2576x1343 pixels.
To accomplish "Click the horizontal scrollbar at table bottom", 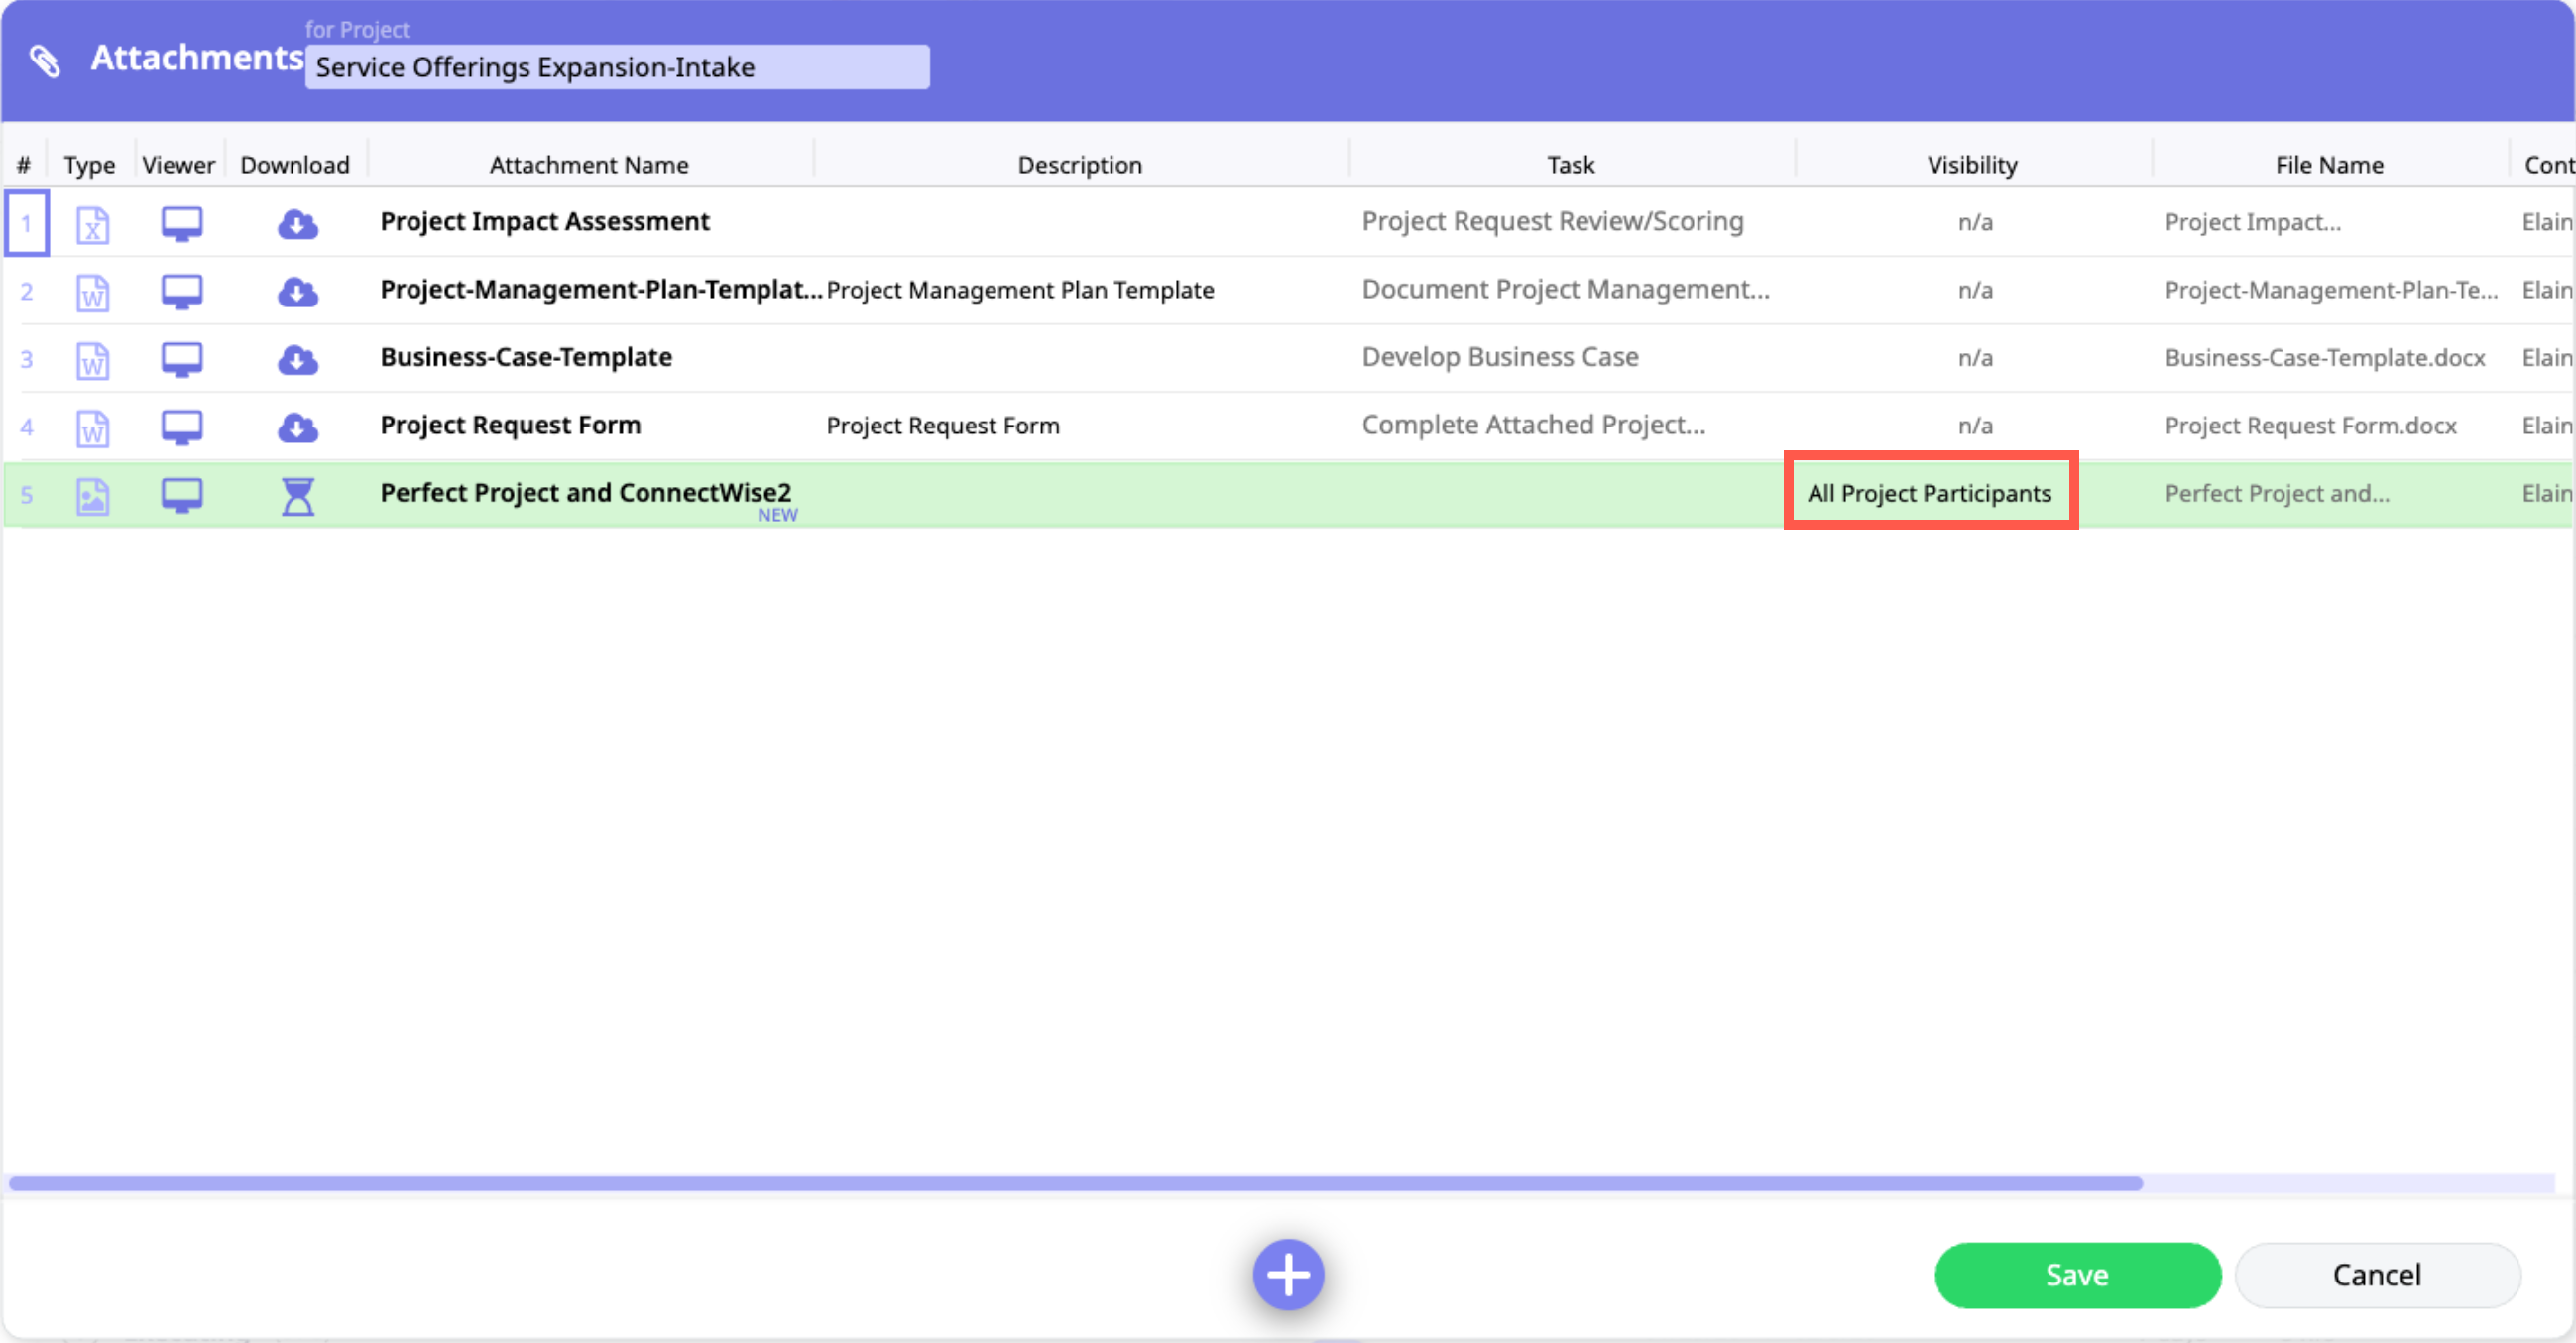I will pyautogui.click(x=1075, y=1183).
